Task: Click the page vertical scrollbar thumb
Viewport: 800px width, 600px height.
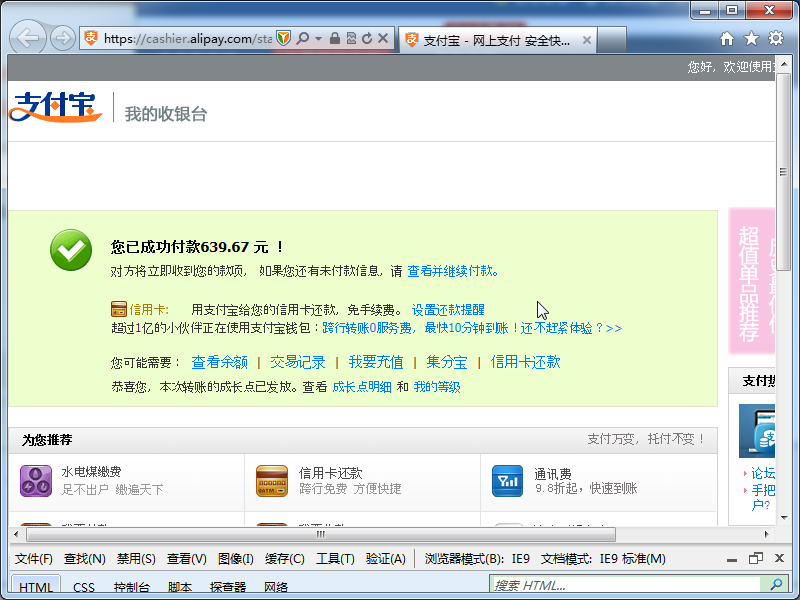Action: point(783,171)
